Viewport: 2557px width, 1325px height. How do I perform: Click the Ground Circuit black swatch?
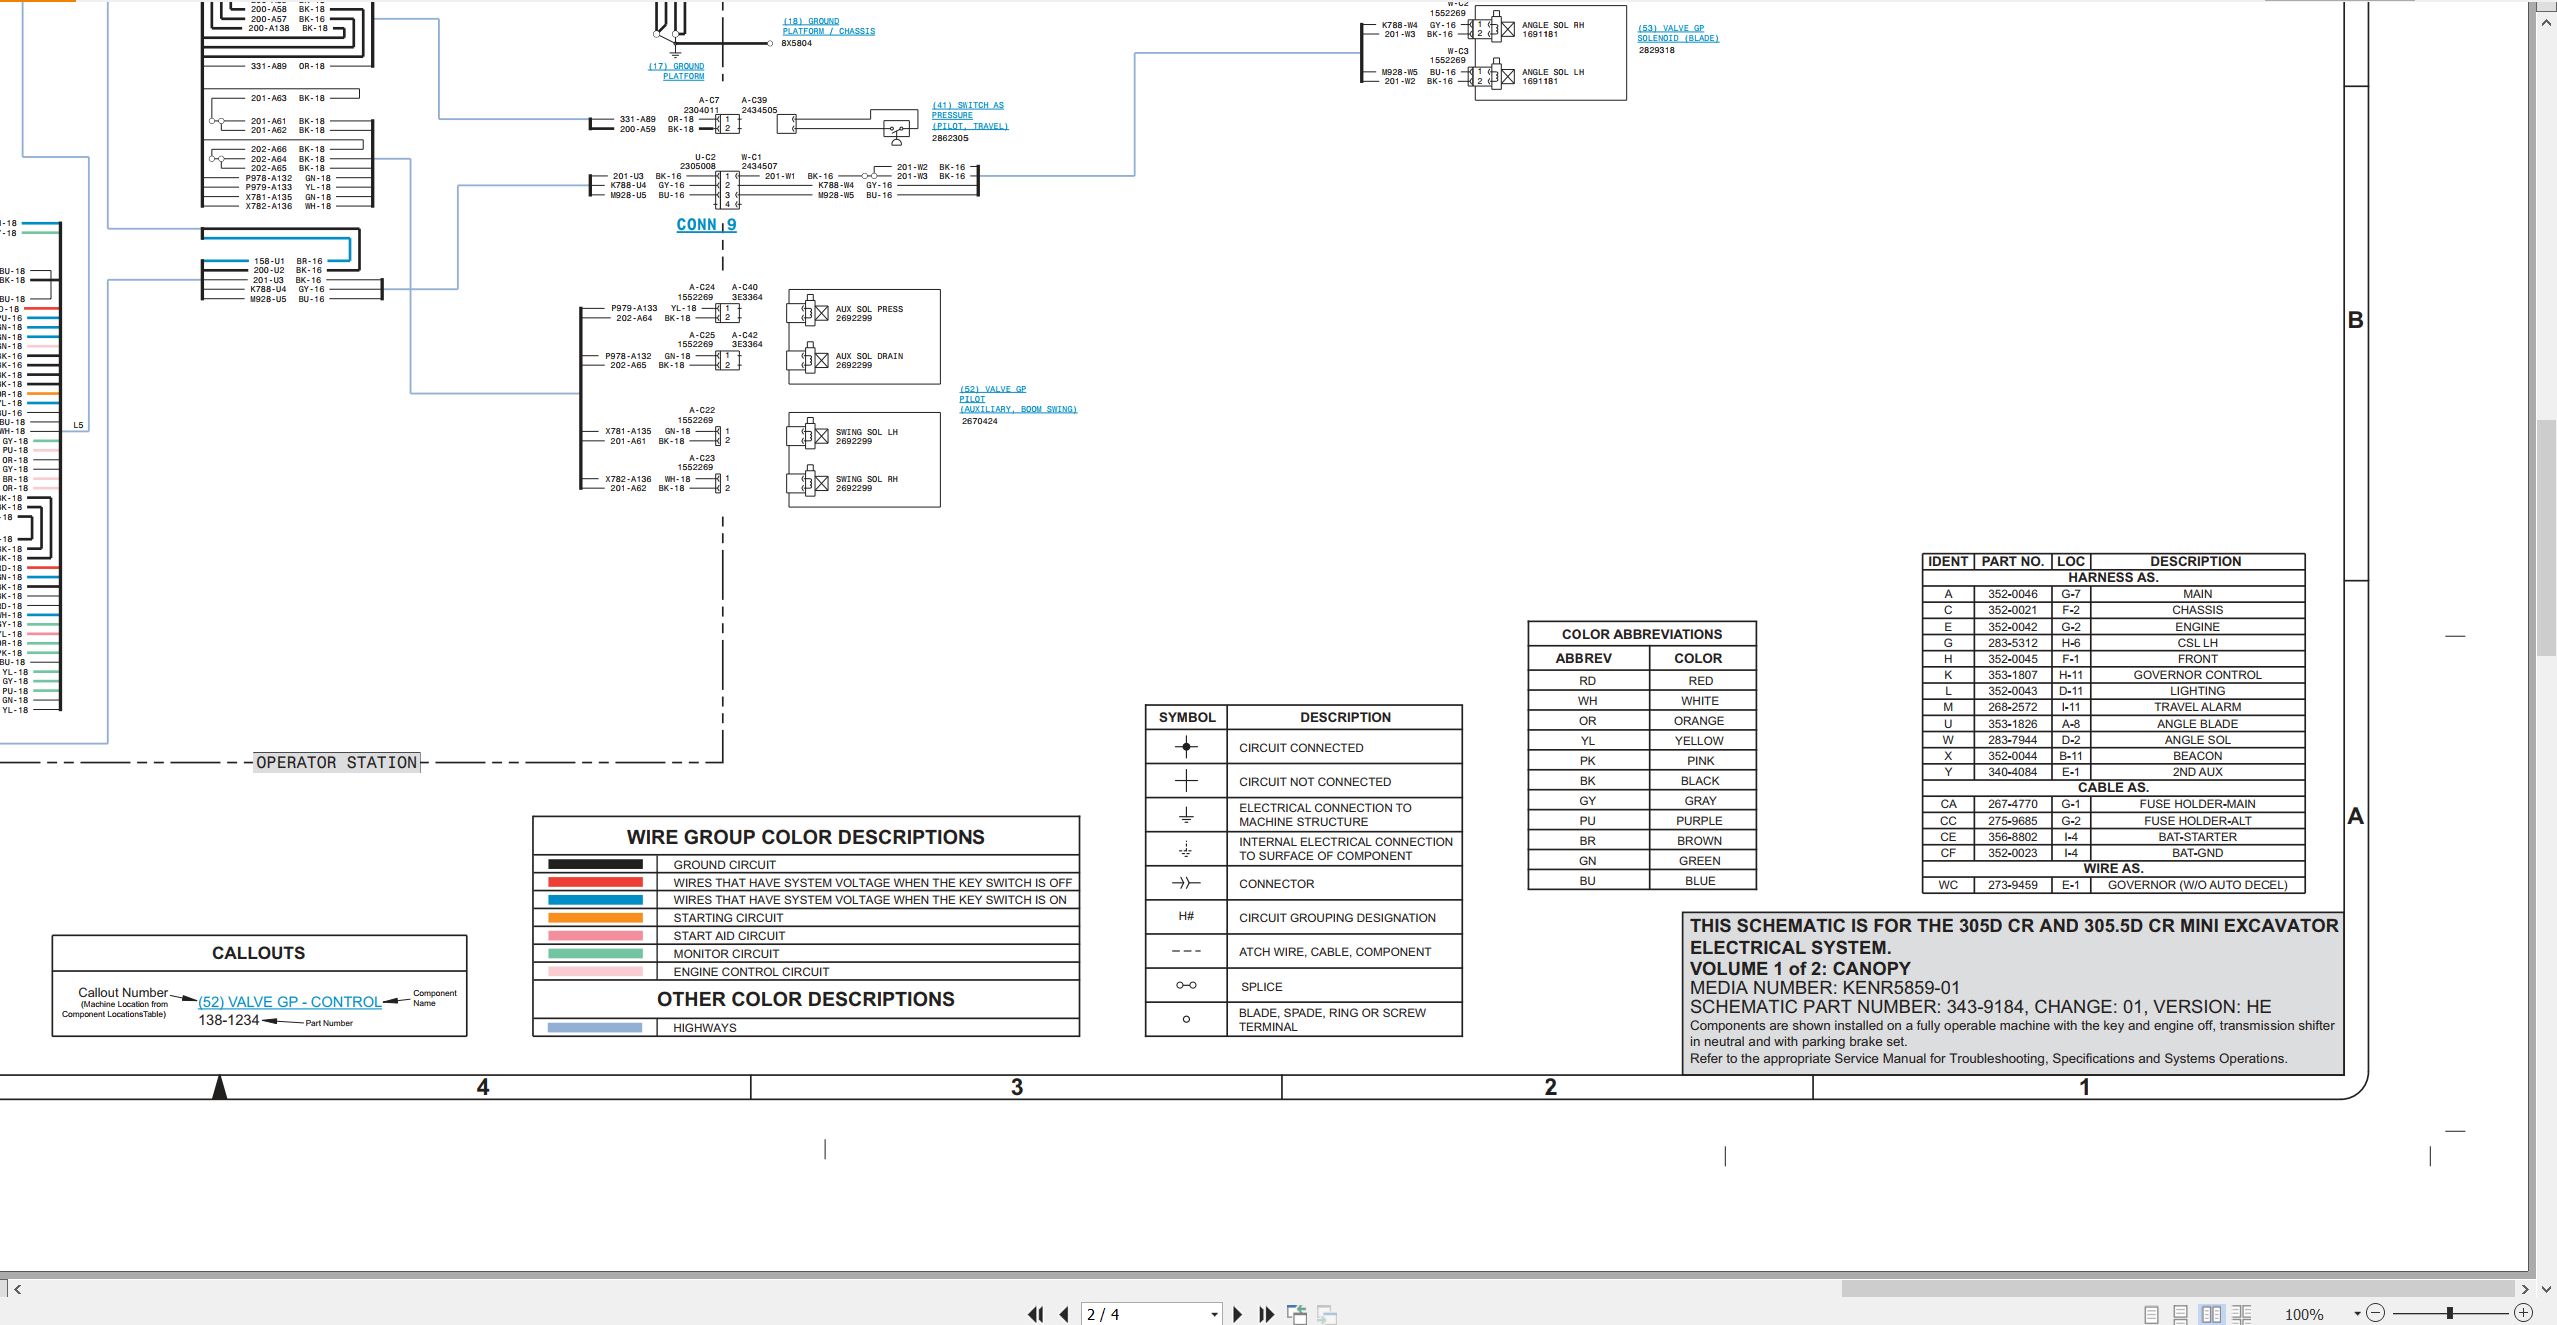[x=595, y=864]
